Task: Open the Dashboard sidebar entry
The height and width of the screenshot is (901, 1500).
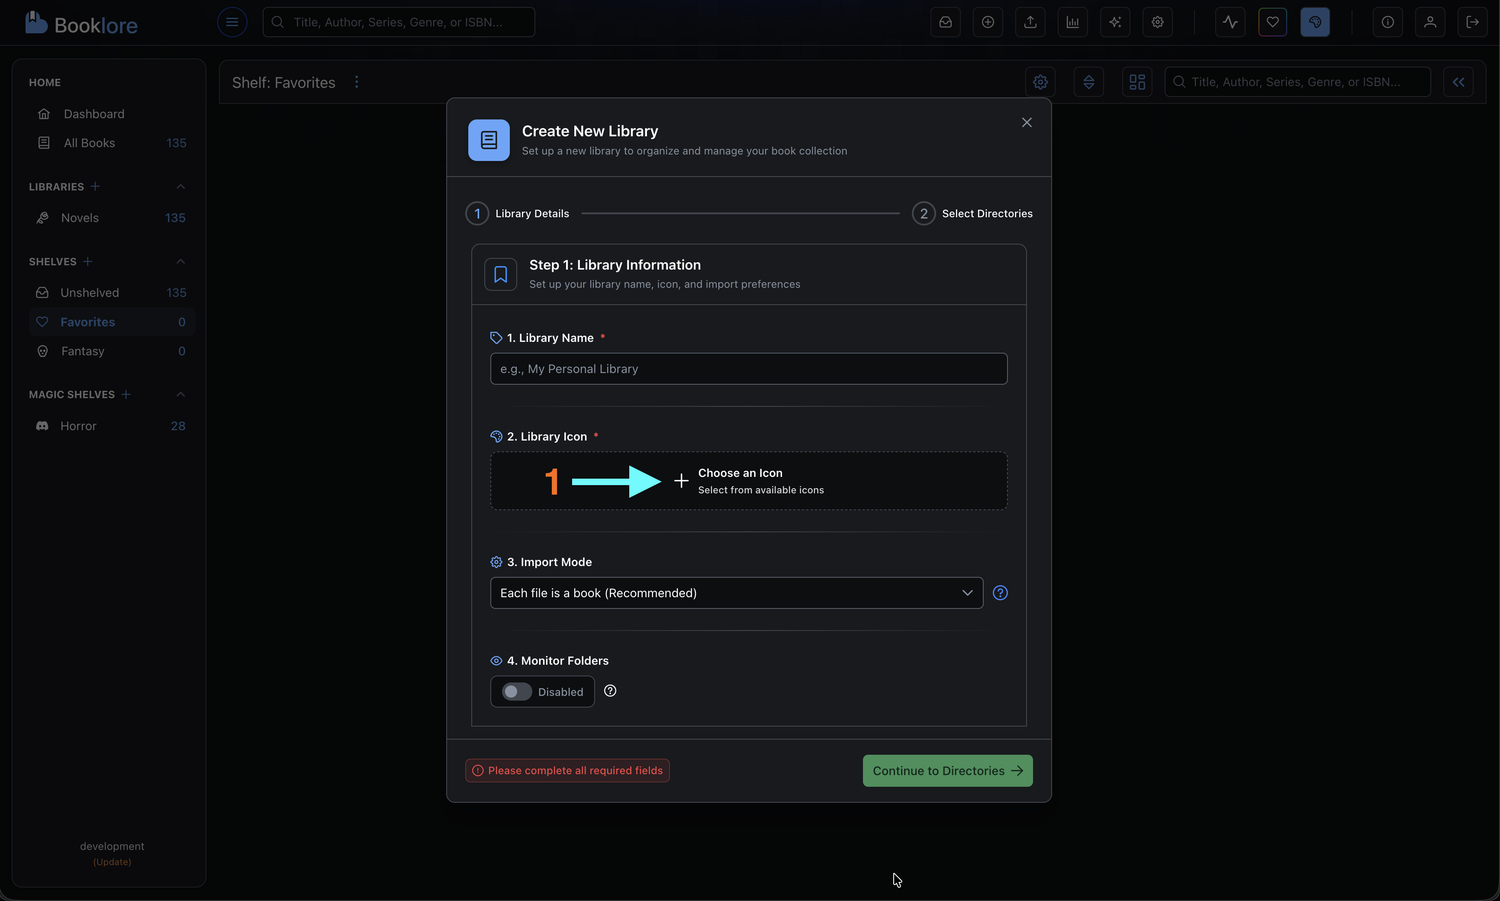Action: (93, 113)
